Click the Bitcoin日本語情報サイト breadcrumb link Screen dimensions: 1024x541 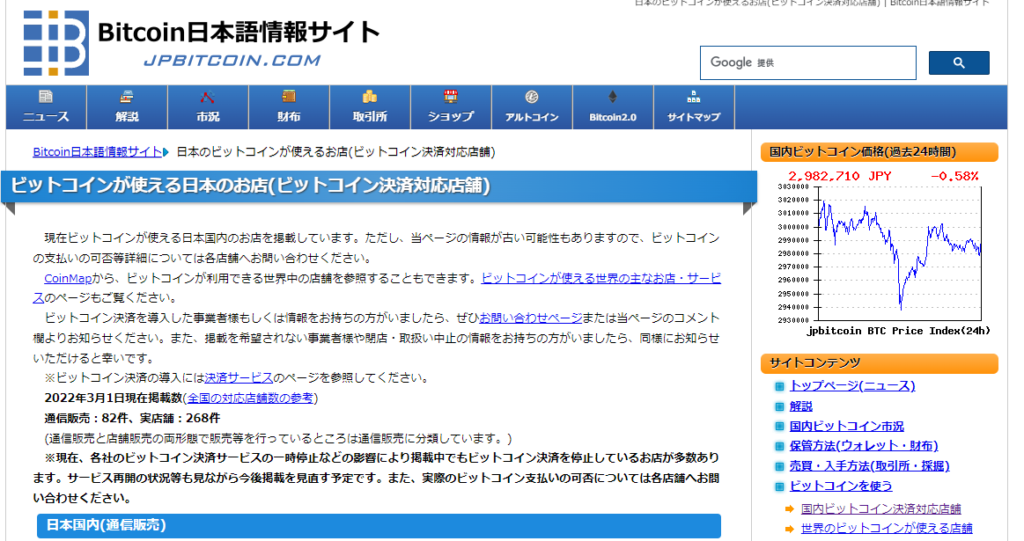(97, 152)
